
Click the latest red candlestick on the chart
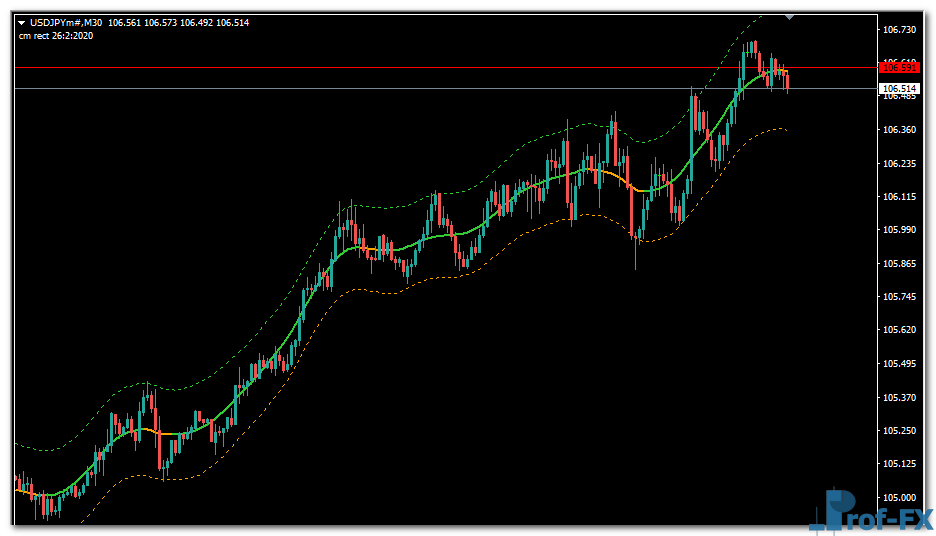click(788, 81)
